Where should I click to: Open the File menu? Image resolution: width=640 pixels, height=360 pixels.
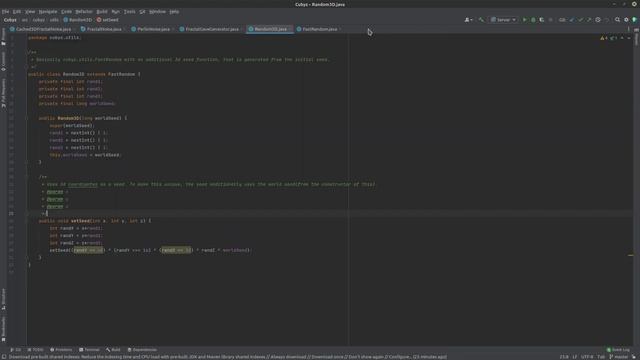point(5,11)
